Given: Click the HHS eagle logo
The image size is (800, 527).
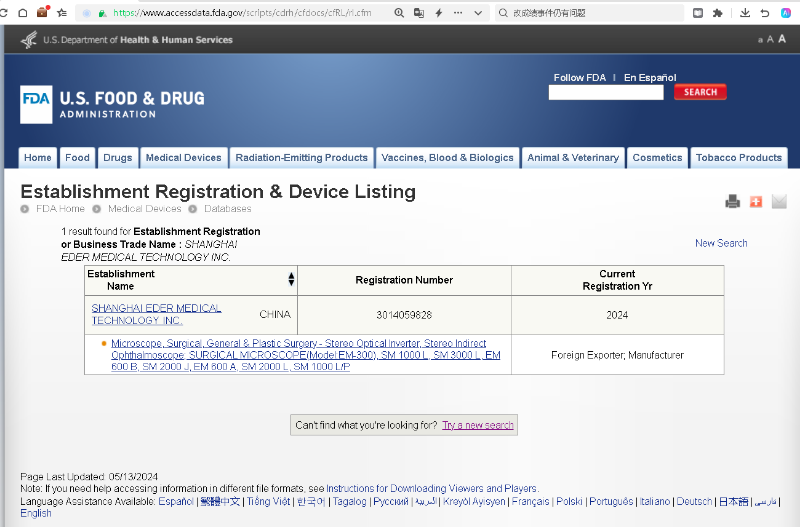Looking at the screenshot, I should tap(29, 39).
